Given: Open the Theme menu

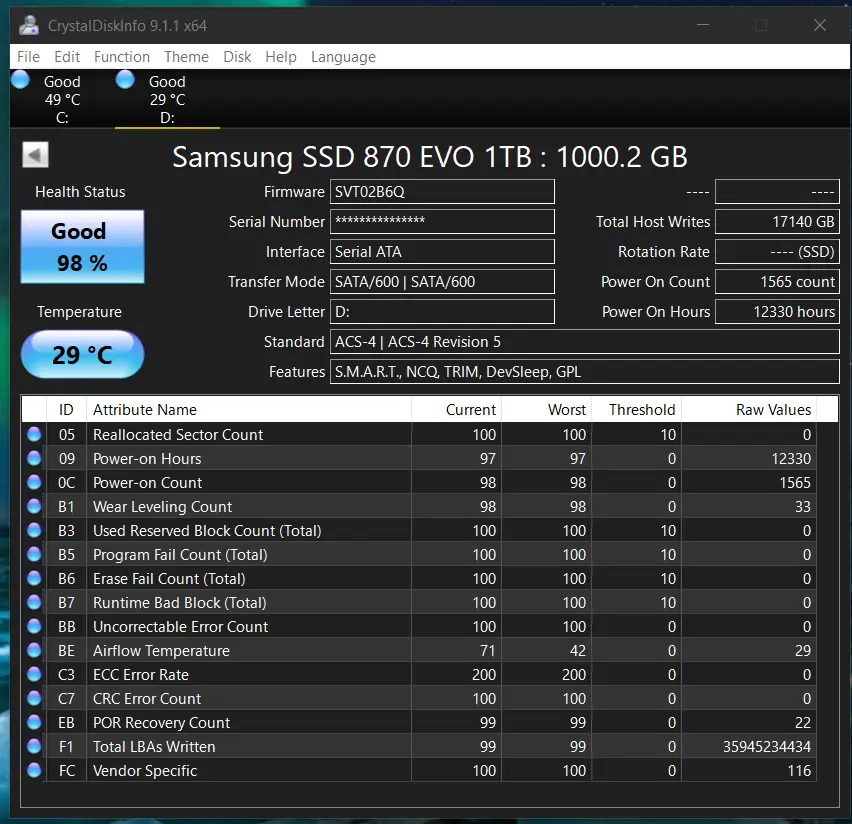Looking at the screenshot, I should pos(186,57).
